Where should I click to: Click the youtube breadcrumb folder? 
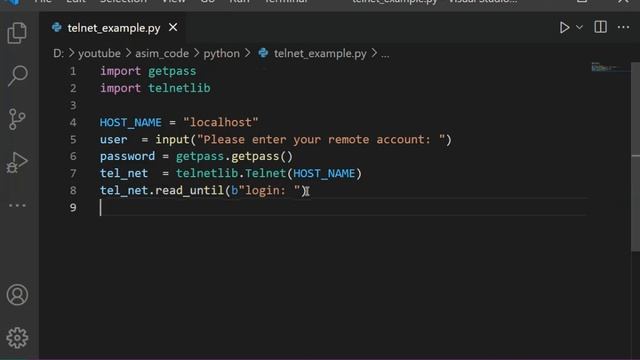coord(99,53)
